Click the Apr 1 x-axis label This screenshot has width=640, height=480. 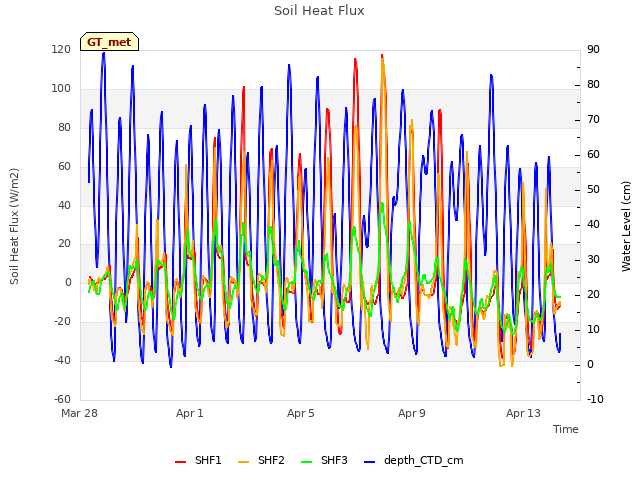[x=190, y=413]
